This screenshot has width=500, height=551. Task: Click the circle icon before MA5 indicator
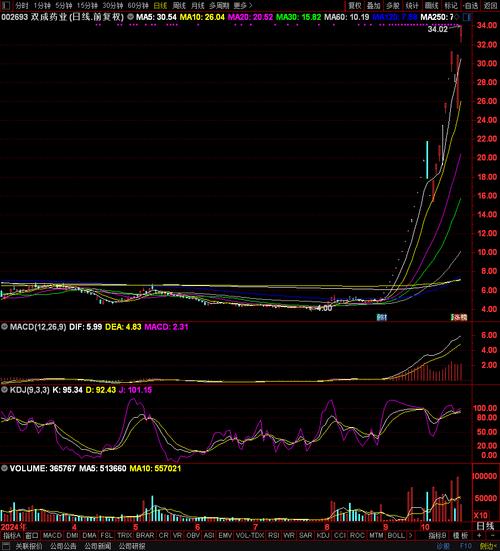(x=130, y=17)
